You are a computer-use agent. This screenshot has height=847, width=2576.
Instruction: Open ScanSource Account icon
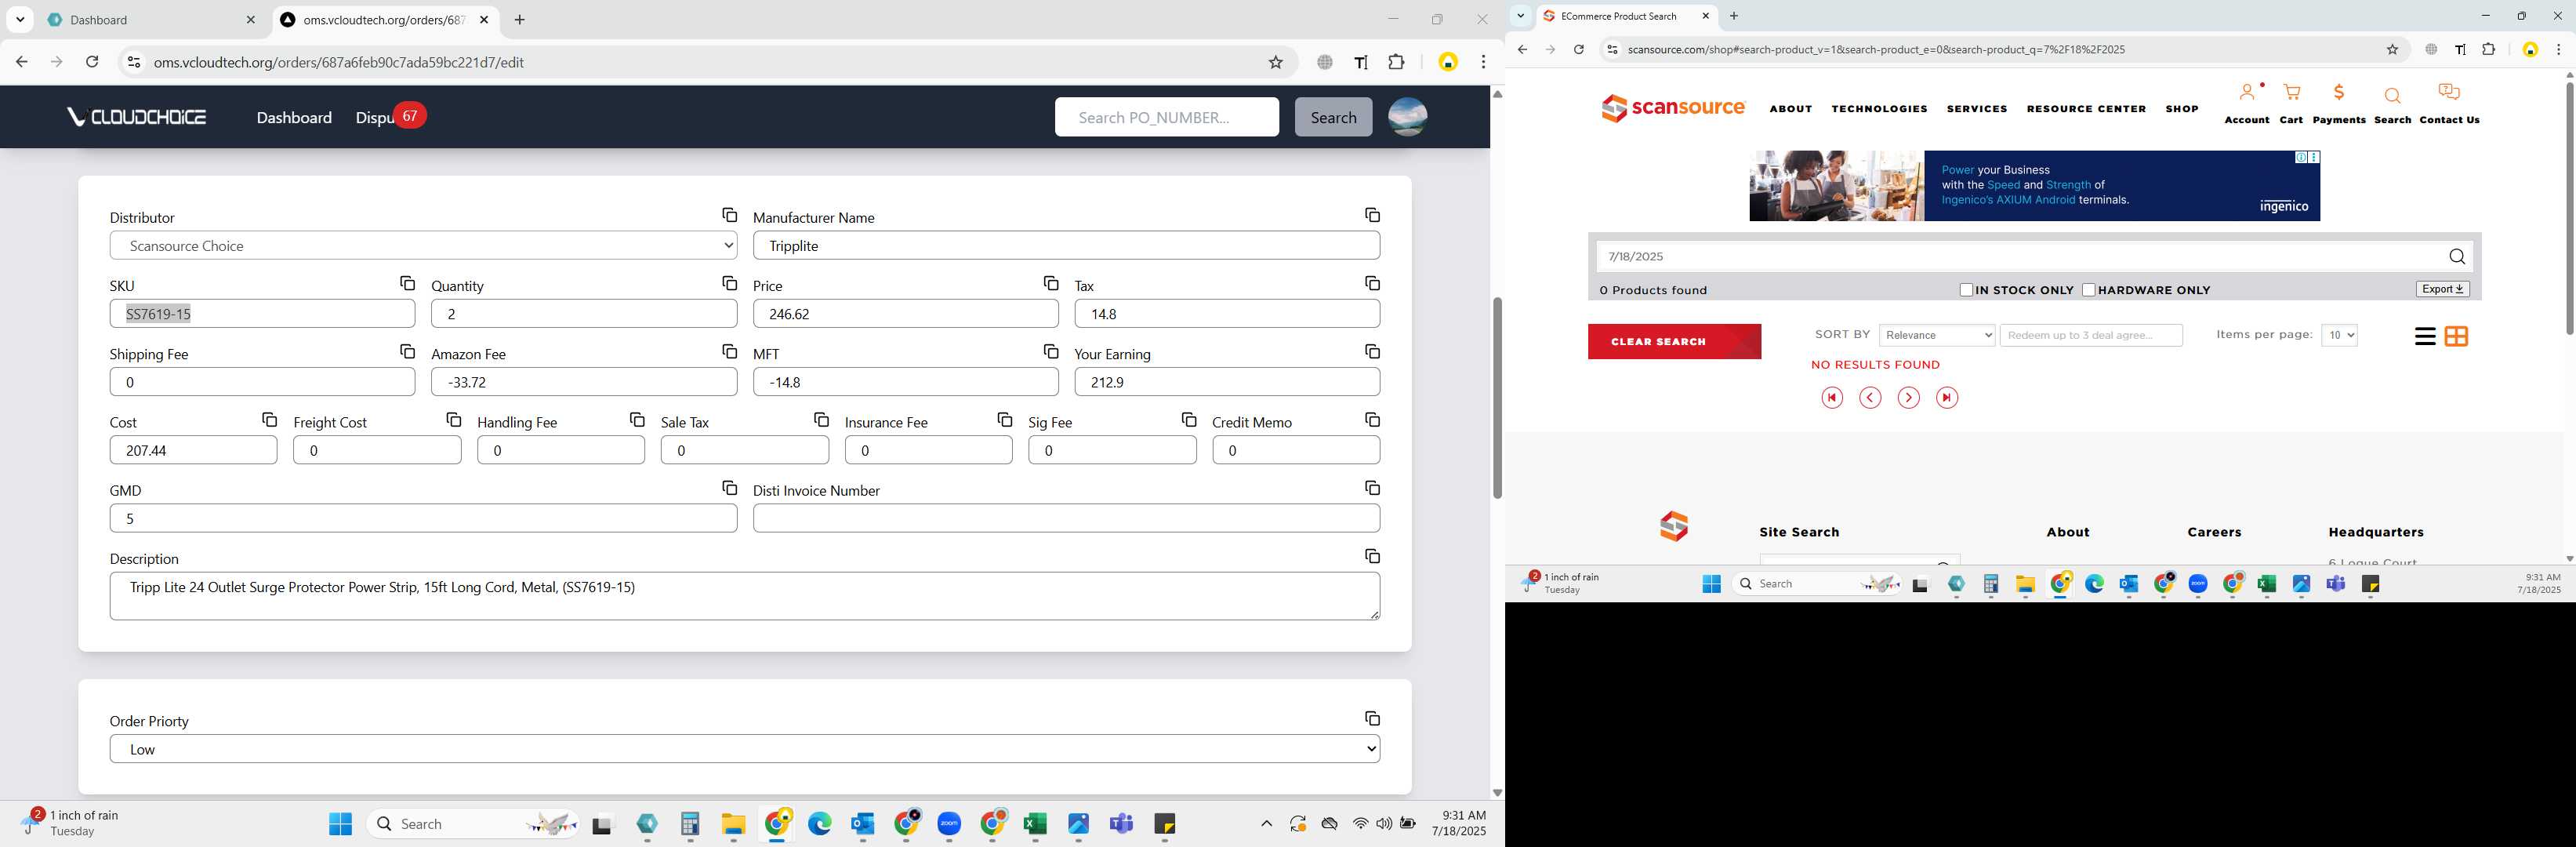(x=2246, y=92)
